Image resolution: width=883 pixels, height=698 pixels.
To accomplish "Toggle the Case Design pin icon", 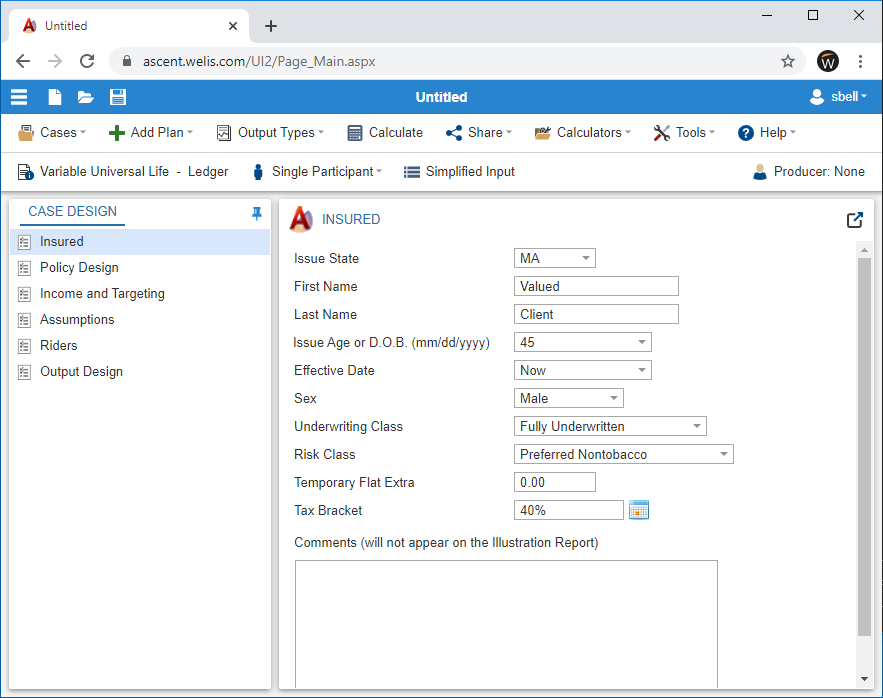I will pos(257,213).
